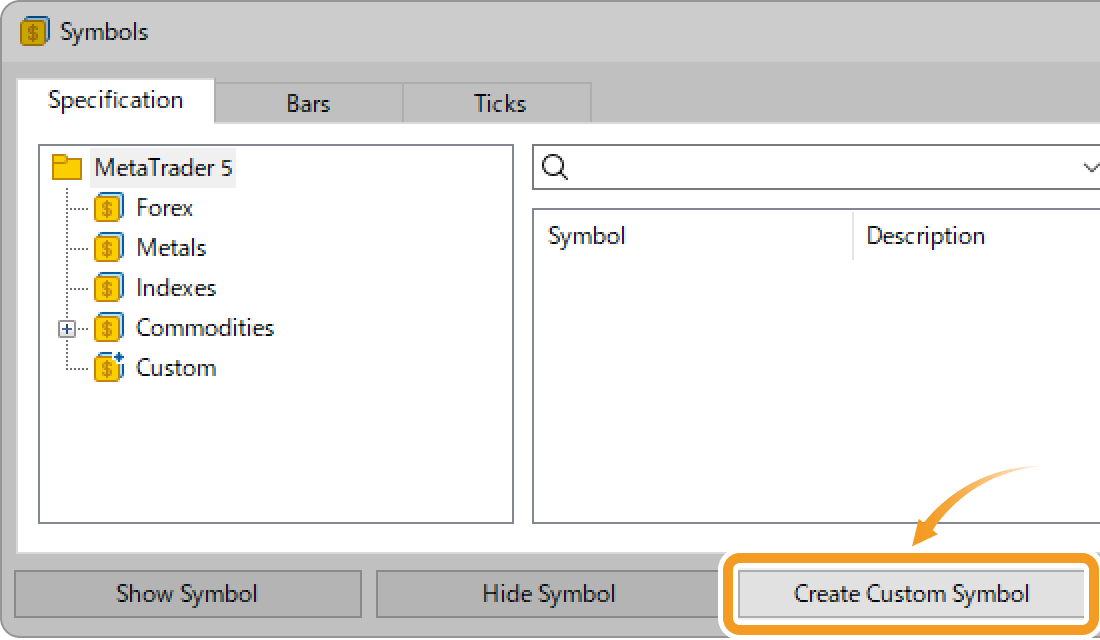1100x640 pixels.
Task: Select the Forex label in tree
Action: (x=164, y=208)
